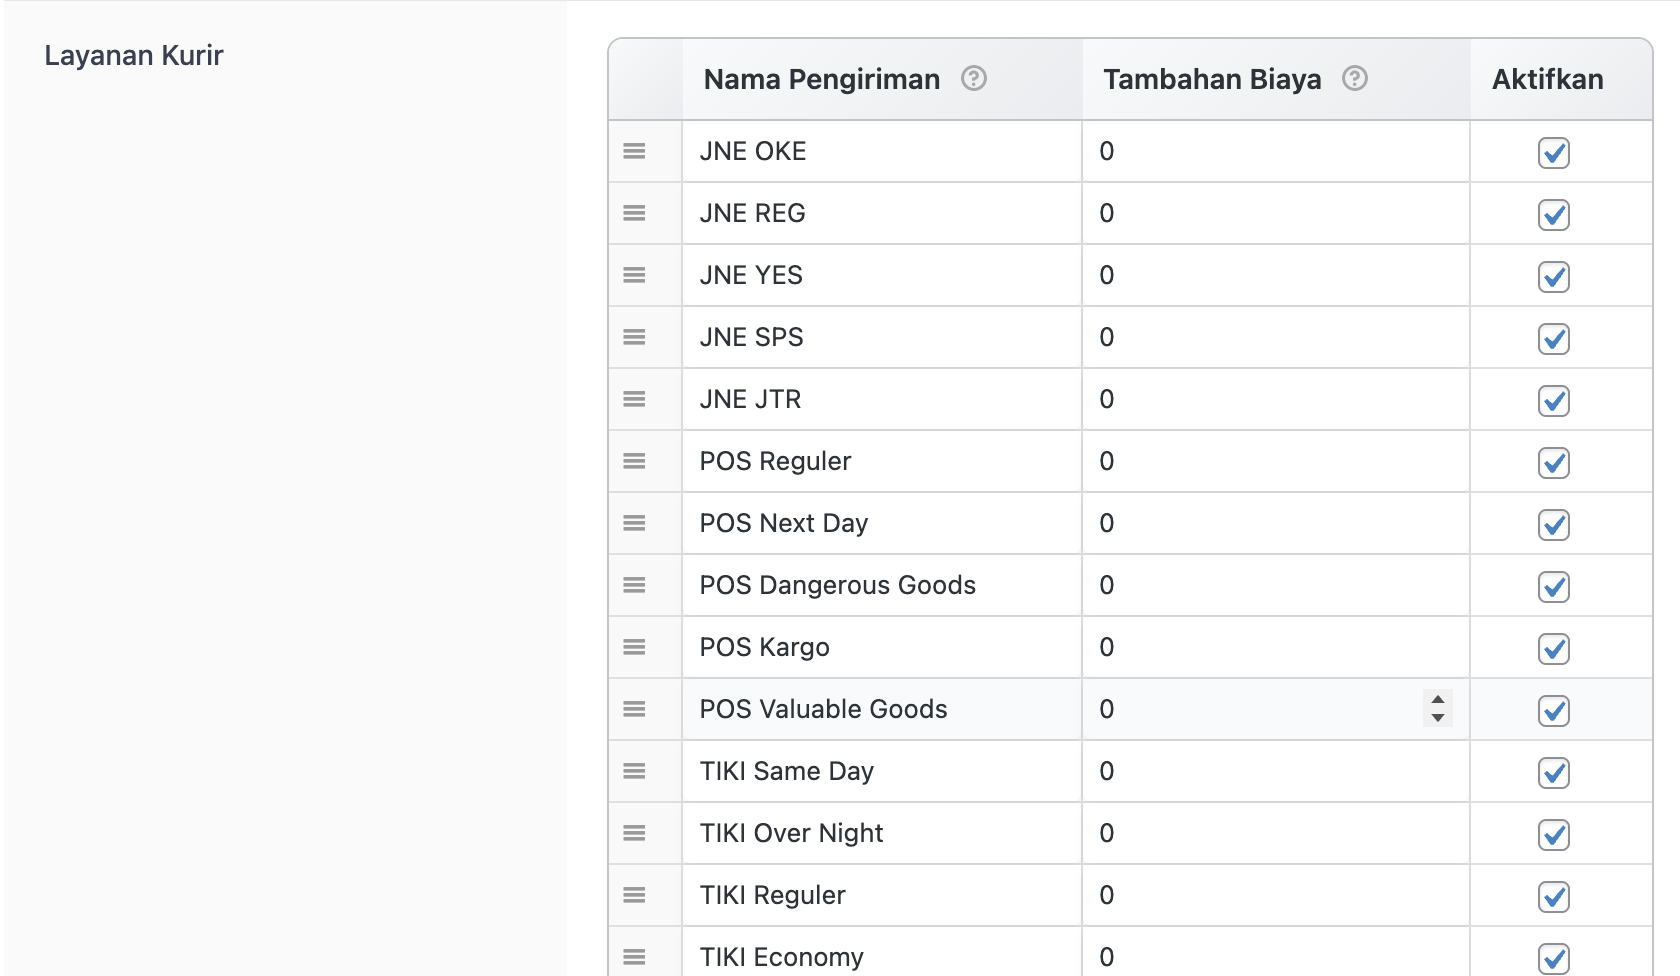Click drag handle for JNE OKE row
The height and width of the screenshot is (976, 1680).
coord(634,151)
